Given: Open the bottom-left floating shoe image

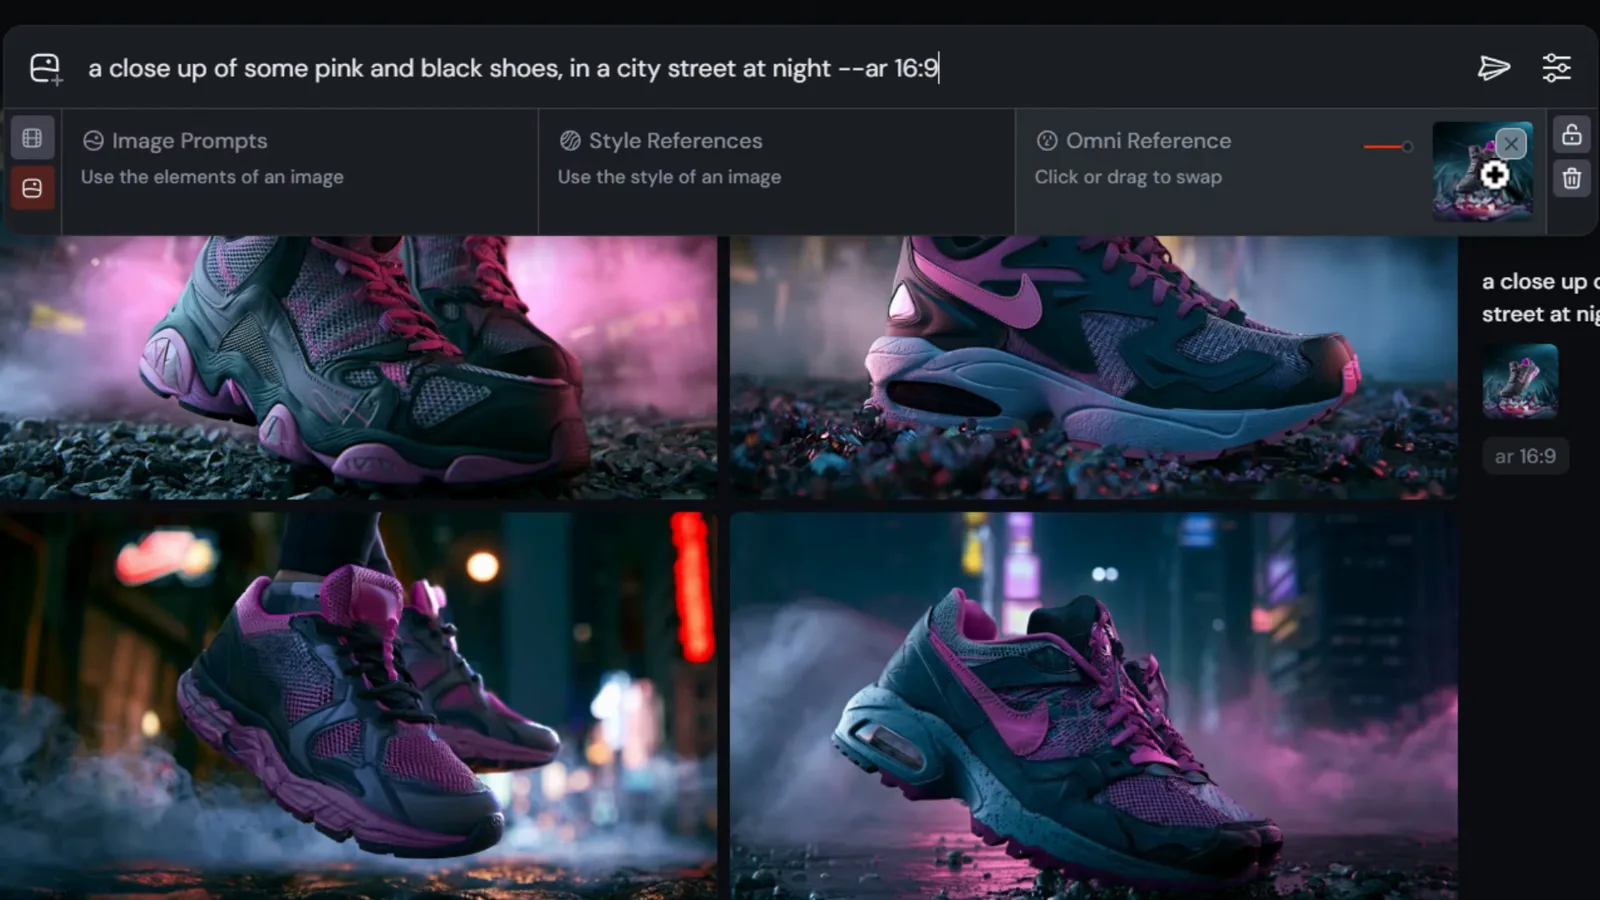Looking at the screenshot, I should pyautogui.click(x=358, y=706).
